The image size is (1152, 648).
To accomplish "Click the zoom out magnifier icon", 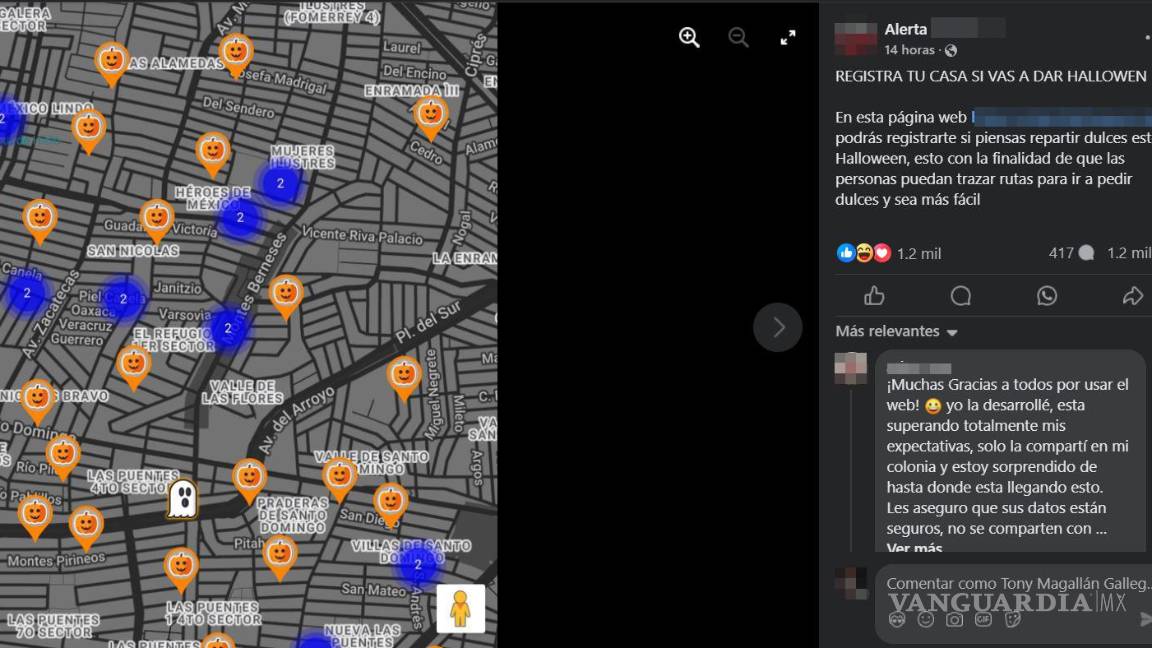I will tap(738, 38).
